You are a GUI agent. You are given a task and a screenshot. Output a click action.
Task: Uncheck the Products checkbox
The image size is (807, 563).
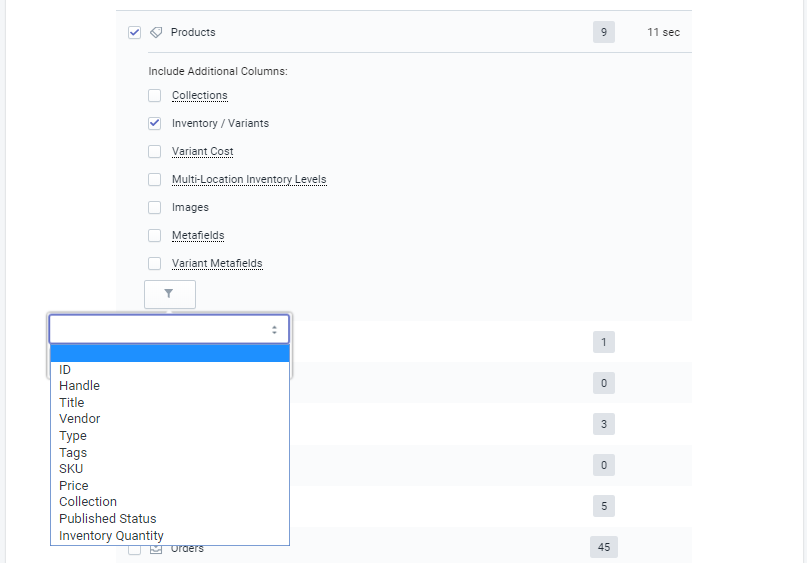134,32
